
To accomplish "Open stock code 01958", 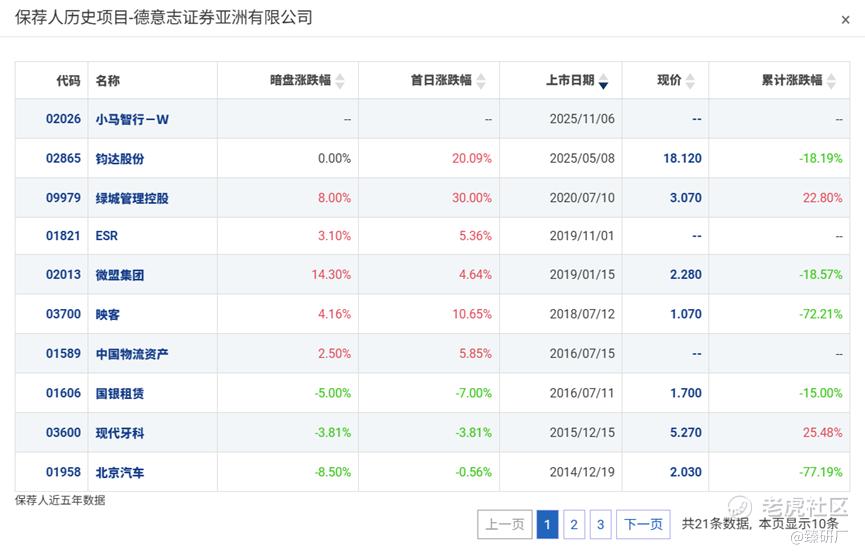I will 63,473.
